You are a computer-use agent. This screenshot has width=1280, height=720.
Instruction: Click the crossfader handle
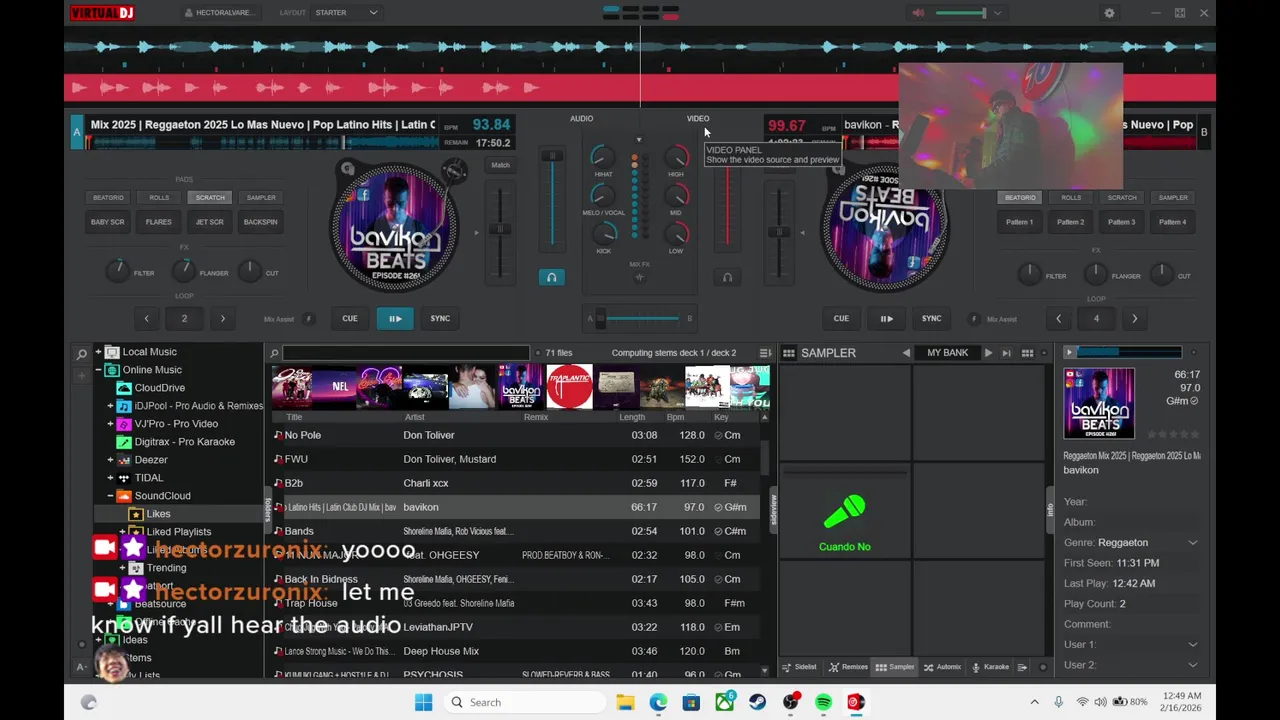(x=601, y=319)
